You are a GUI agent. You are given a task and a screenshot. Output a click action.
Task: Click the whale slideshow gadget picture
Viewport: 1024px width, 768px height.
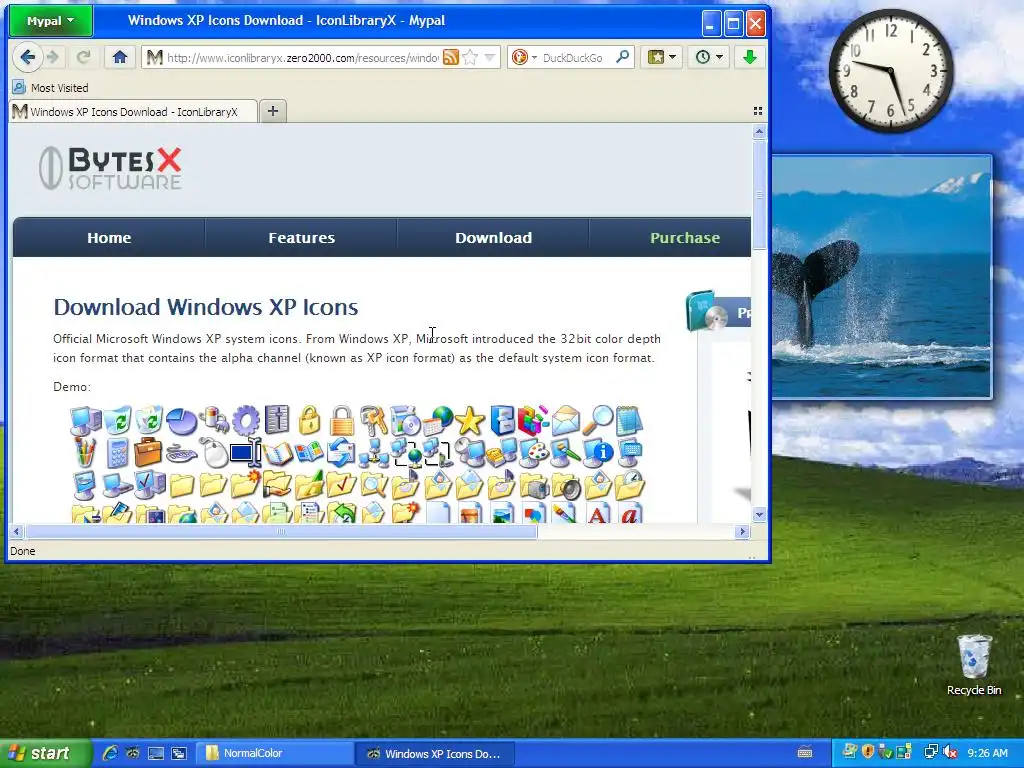pyautogui.click(x=882, y=277)
